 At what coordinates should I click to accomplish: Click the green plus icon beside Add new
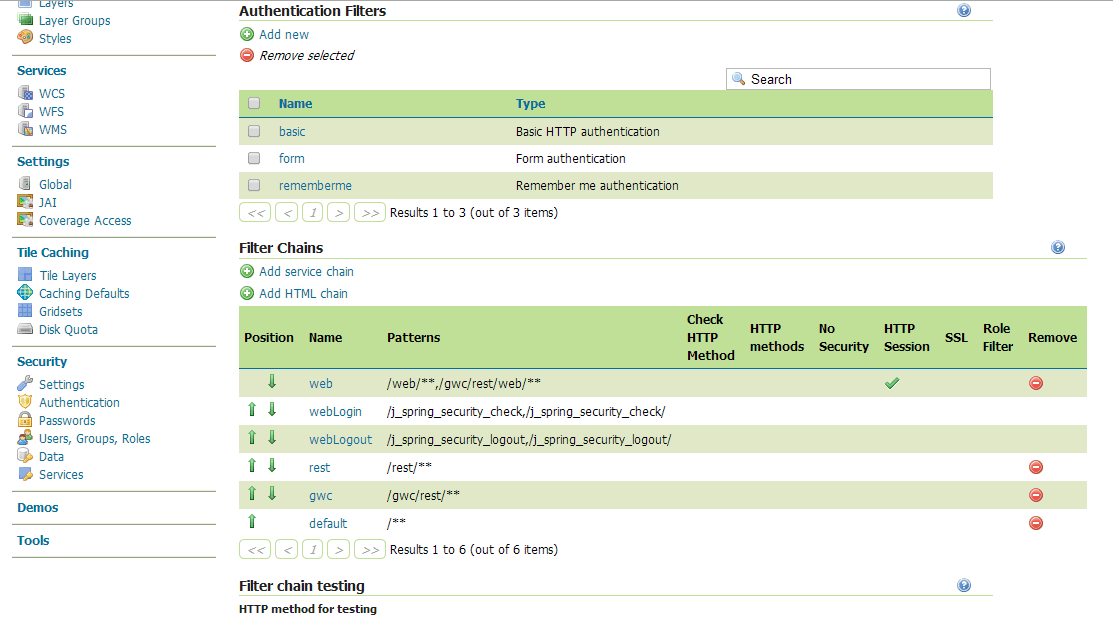pos(247,34)
